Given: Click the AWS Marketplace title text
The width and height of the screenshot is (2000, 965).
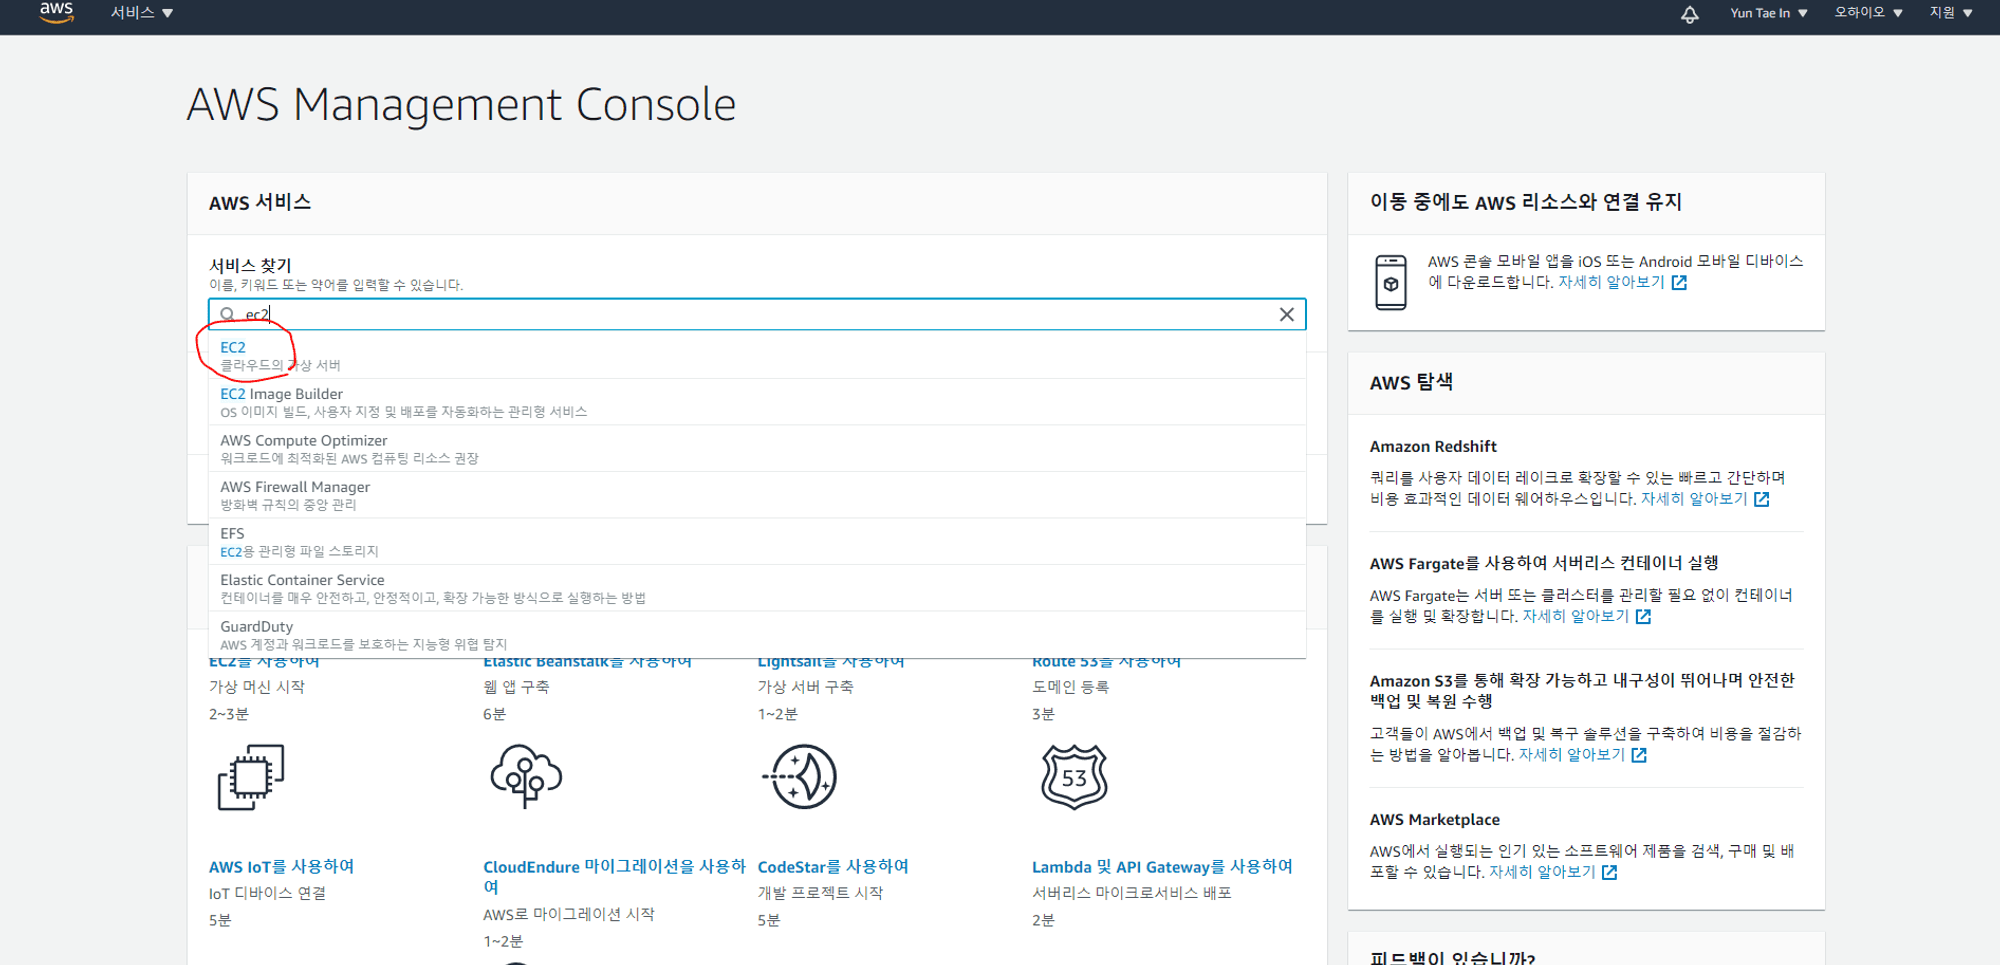Looking at the screenshot, I should click(x=1434, y=819).
